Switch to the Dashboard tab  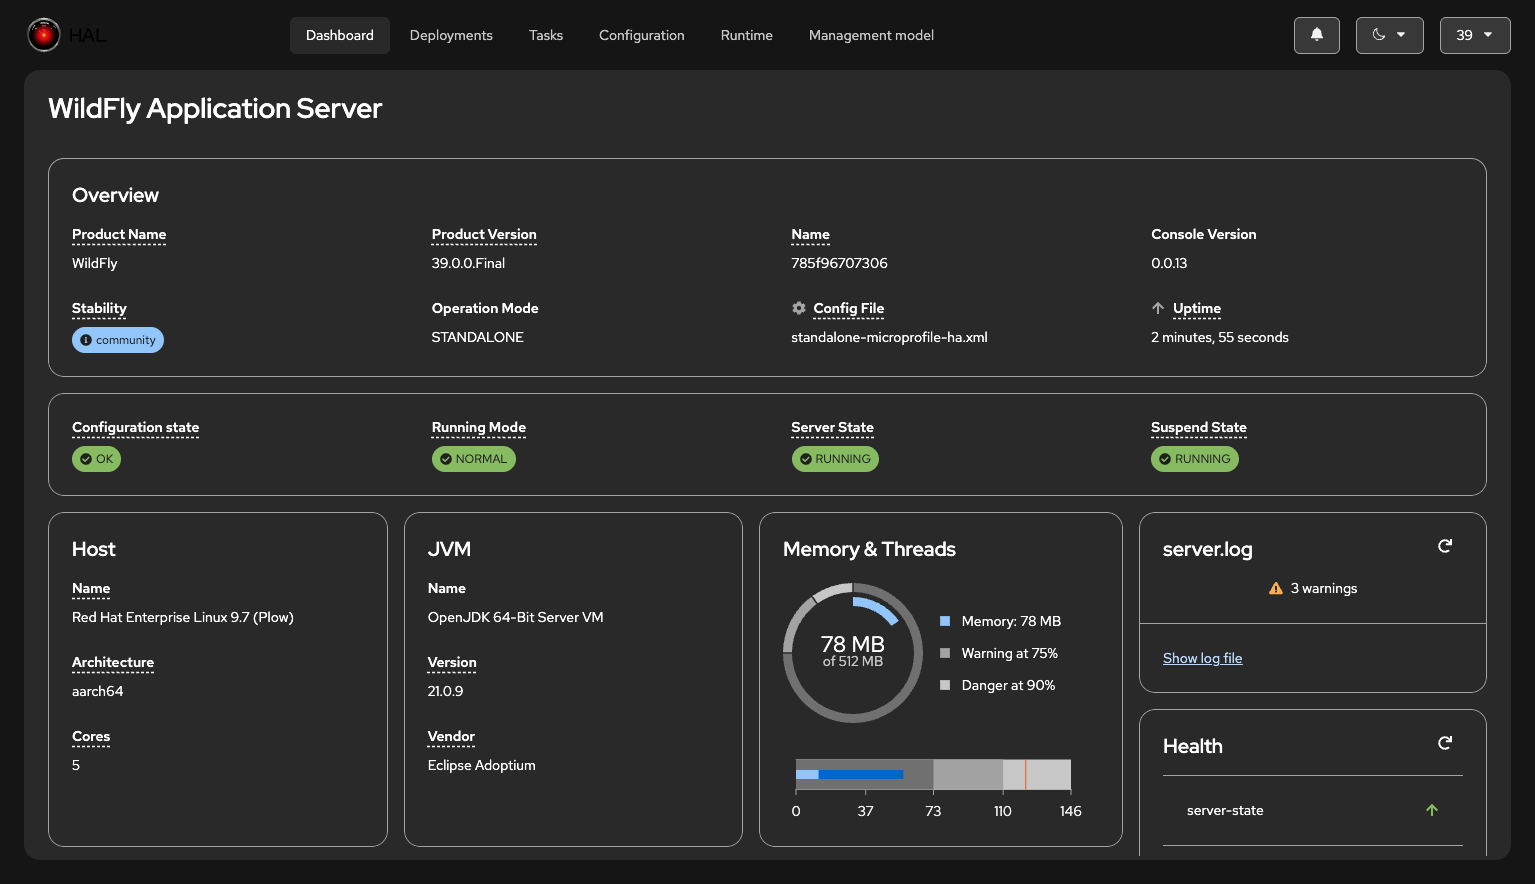[x=340, y=35]
